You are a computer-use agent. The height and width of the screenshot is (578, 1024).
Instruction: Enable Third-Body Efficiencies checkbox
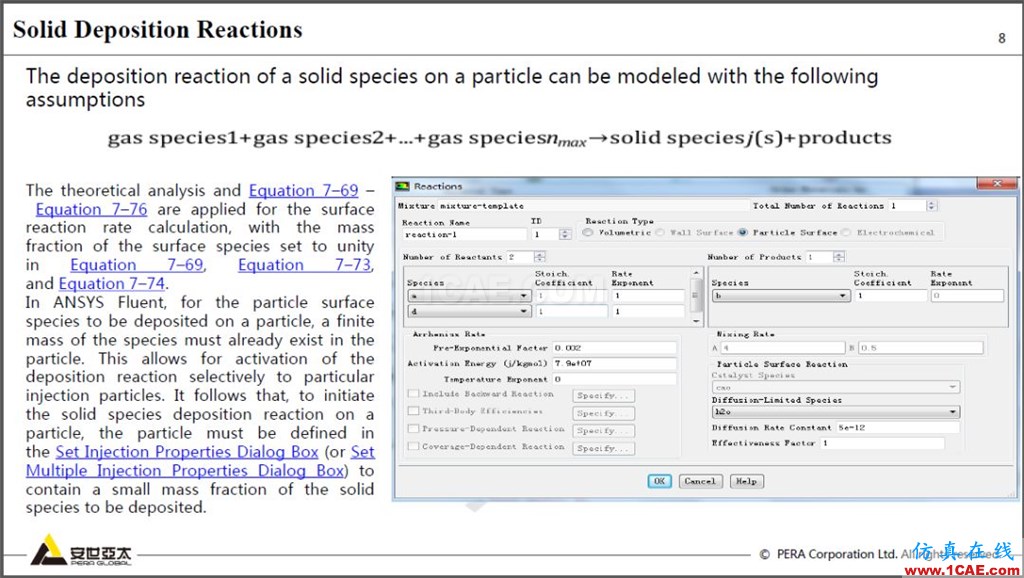coord(413,411)
